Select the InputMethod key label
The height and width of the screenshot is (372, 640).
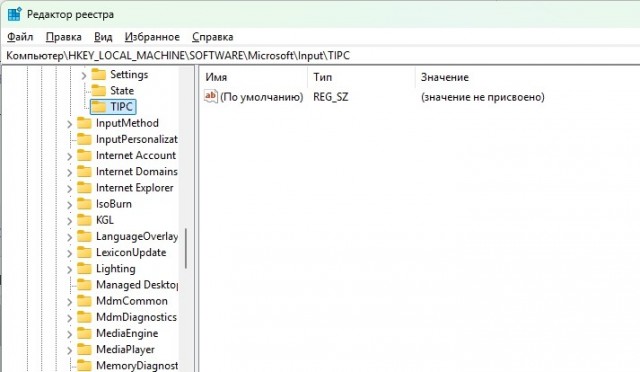[x=127, y=123]
